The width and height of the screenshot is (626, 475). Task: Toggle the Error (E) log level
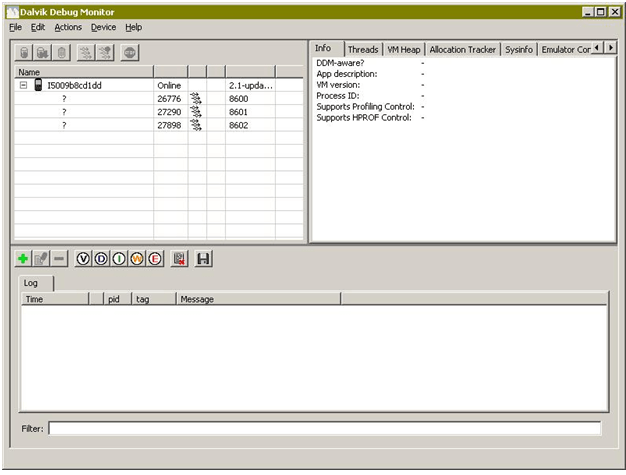tap(155, 259)
